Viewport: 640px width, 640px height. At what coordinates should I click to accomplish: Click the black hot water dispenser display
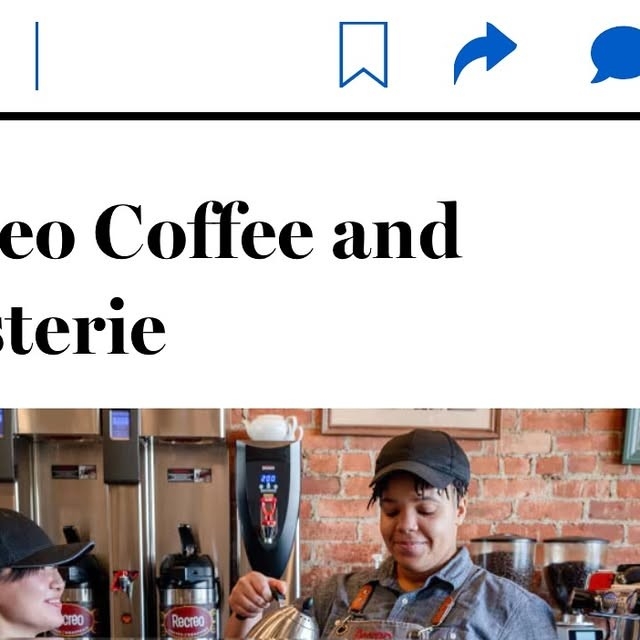(268, 478)
